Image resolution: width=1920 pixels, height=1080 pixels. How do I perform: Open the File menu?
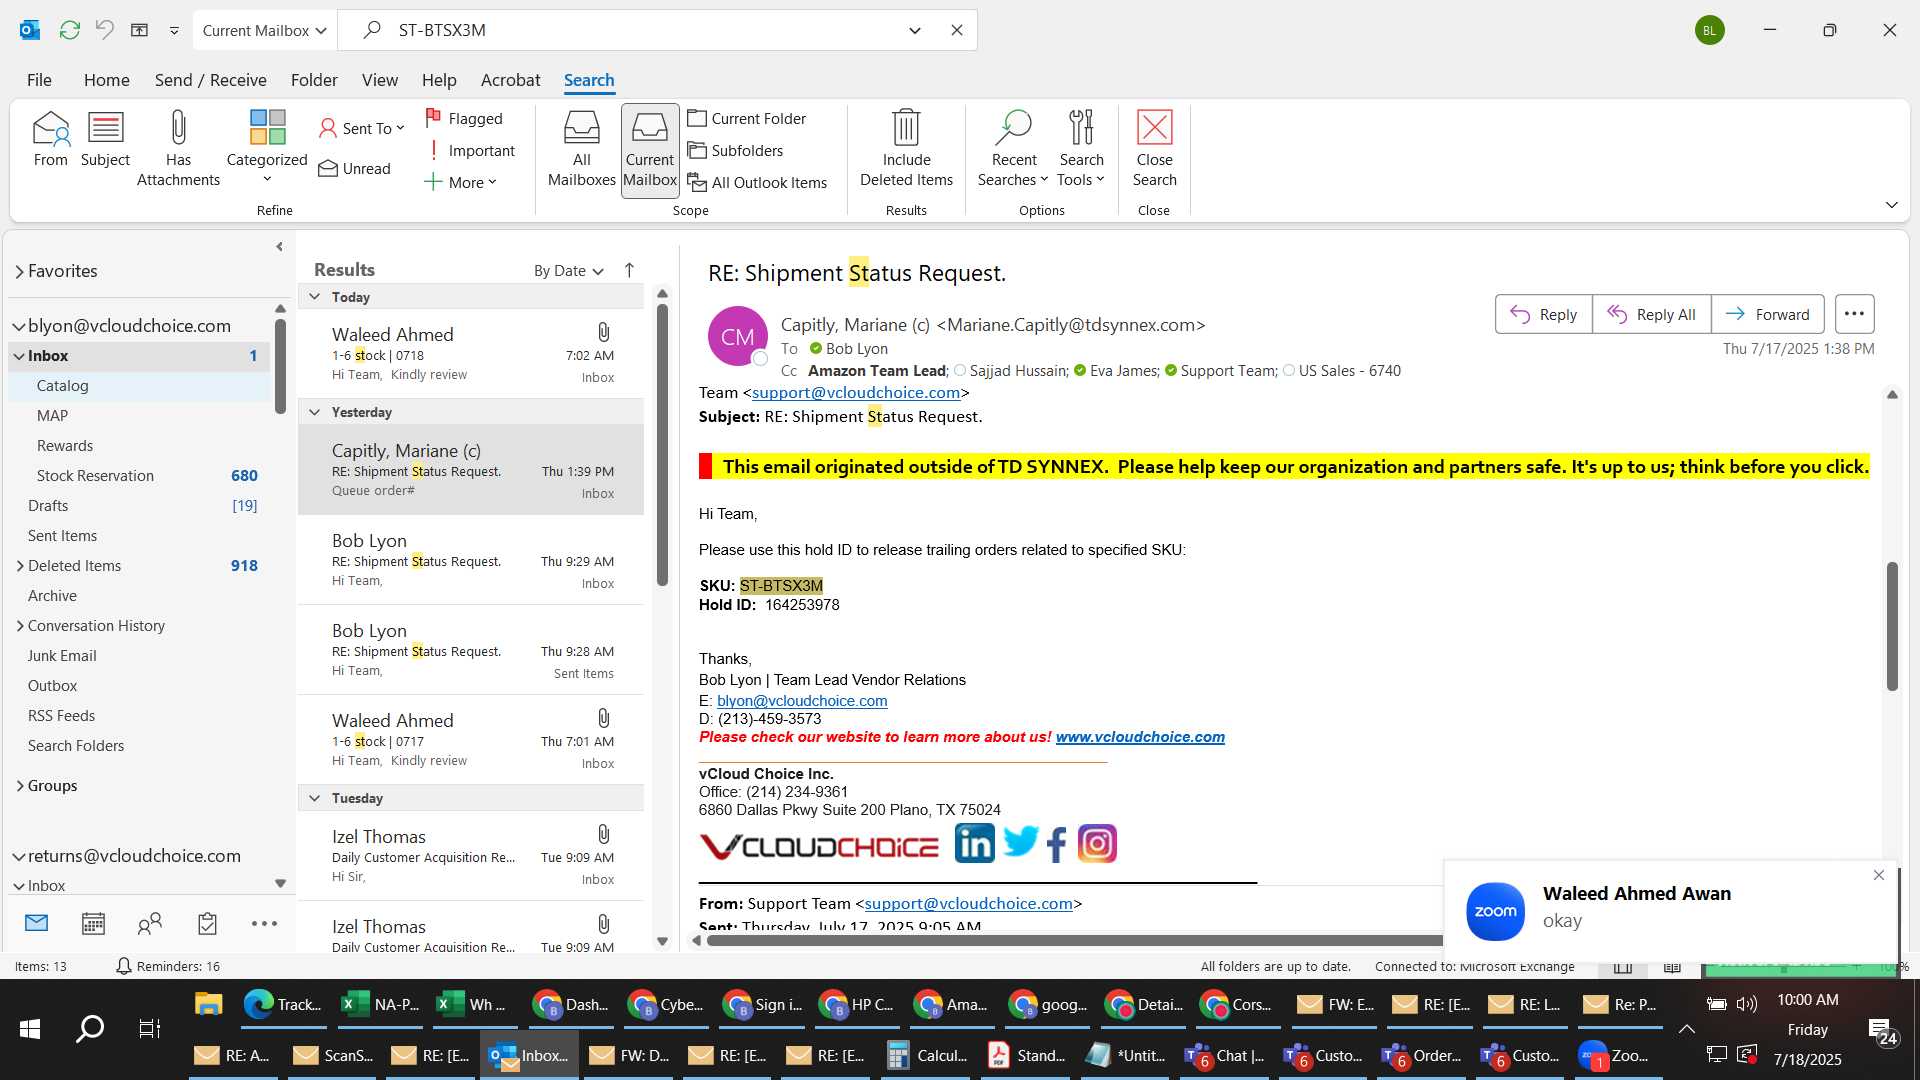(39, 80)
